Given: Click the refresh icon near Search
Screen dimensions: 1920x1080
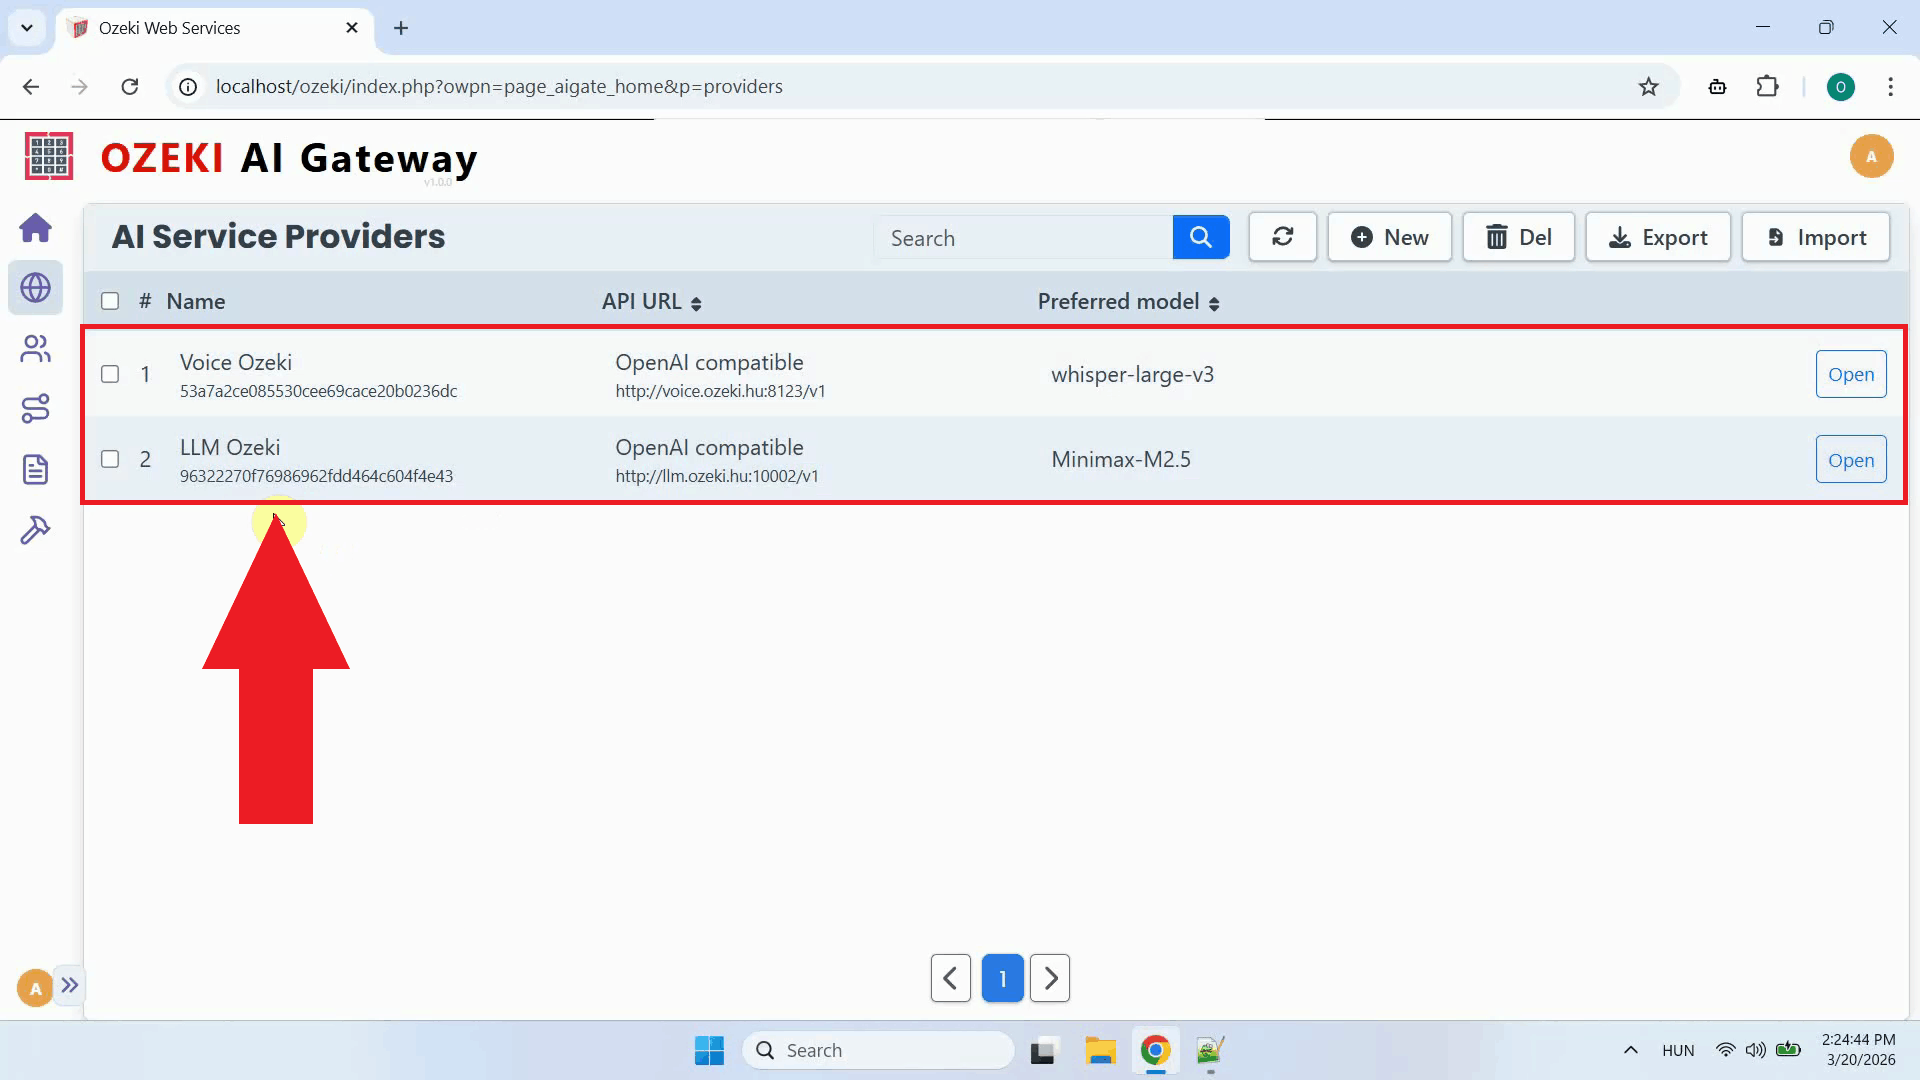Looking at the screenshot, I should point(1283,237).
